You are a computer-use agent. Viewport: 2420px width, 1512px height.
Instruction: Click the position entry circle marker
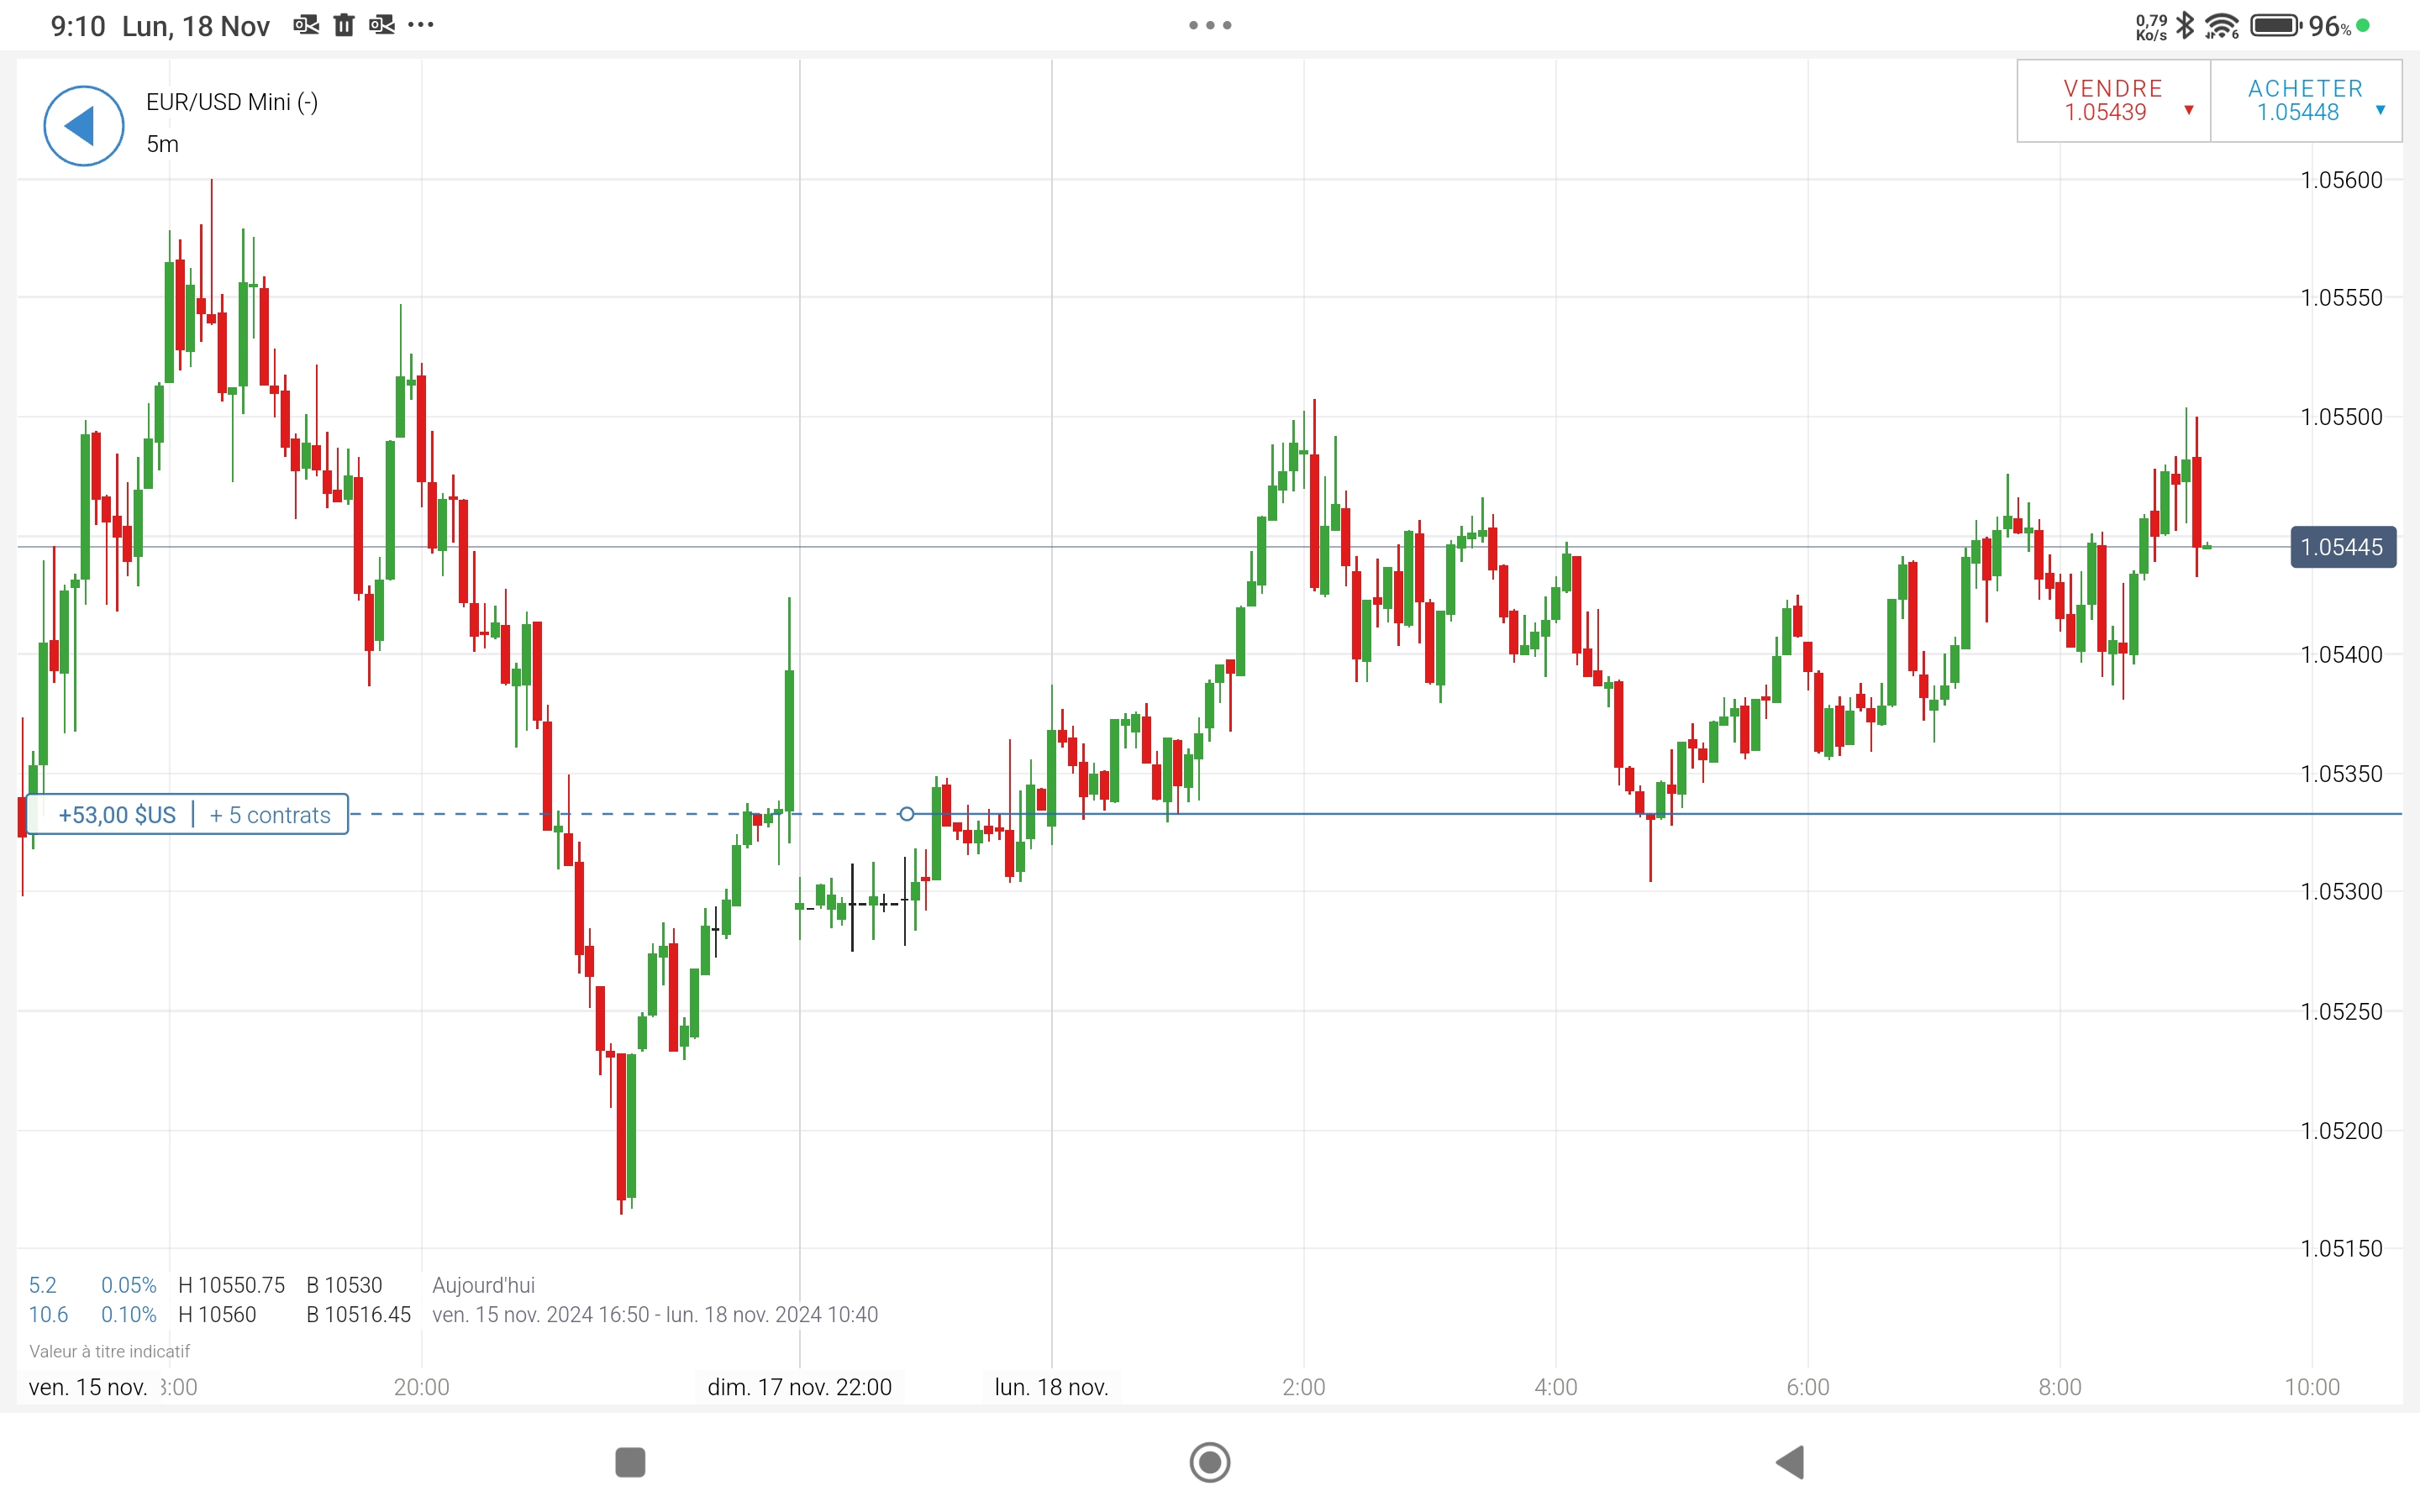click(x=906, y=814)
